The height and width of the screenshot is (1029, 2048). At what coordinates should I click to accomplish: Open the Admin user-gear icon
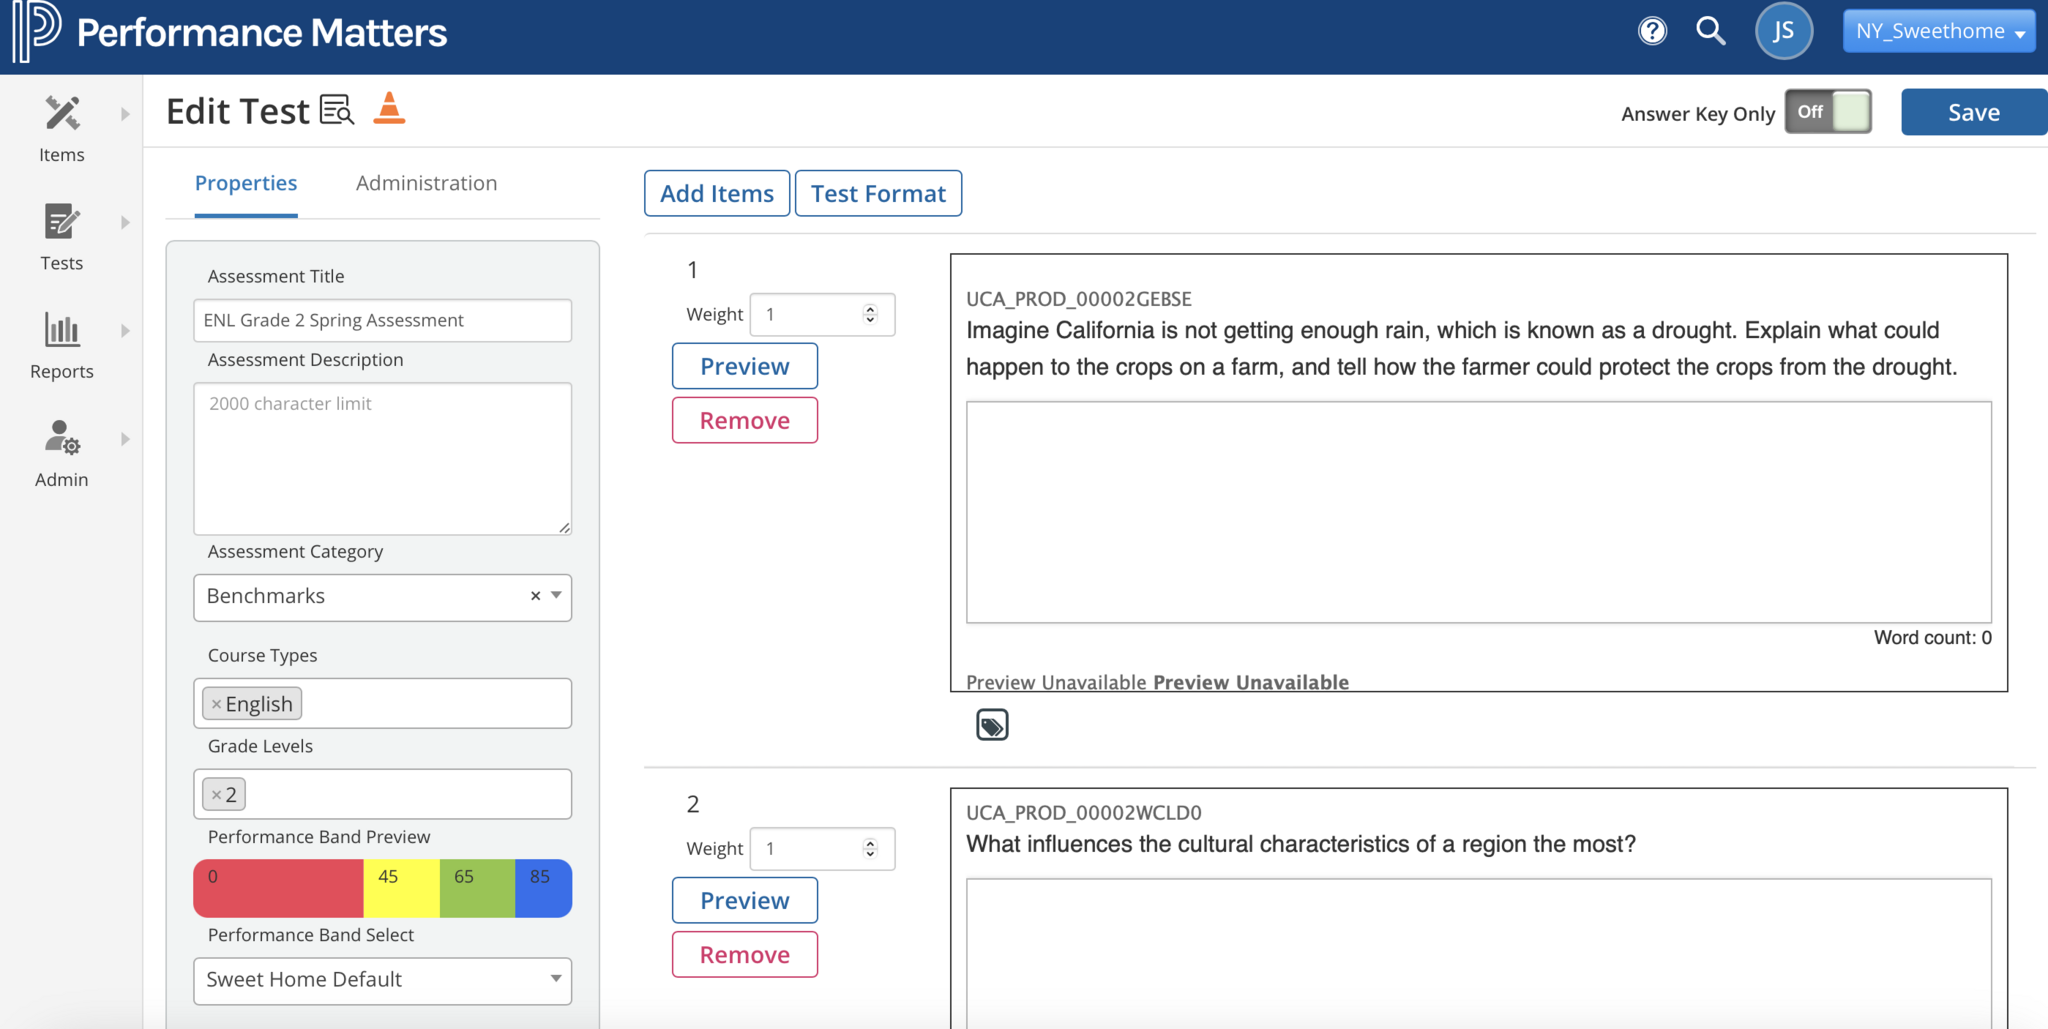click(x=62, y=438)
